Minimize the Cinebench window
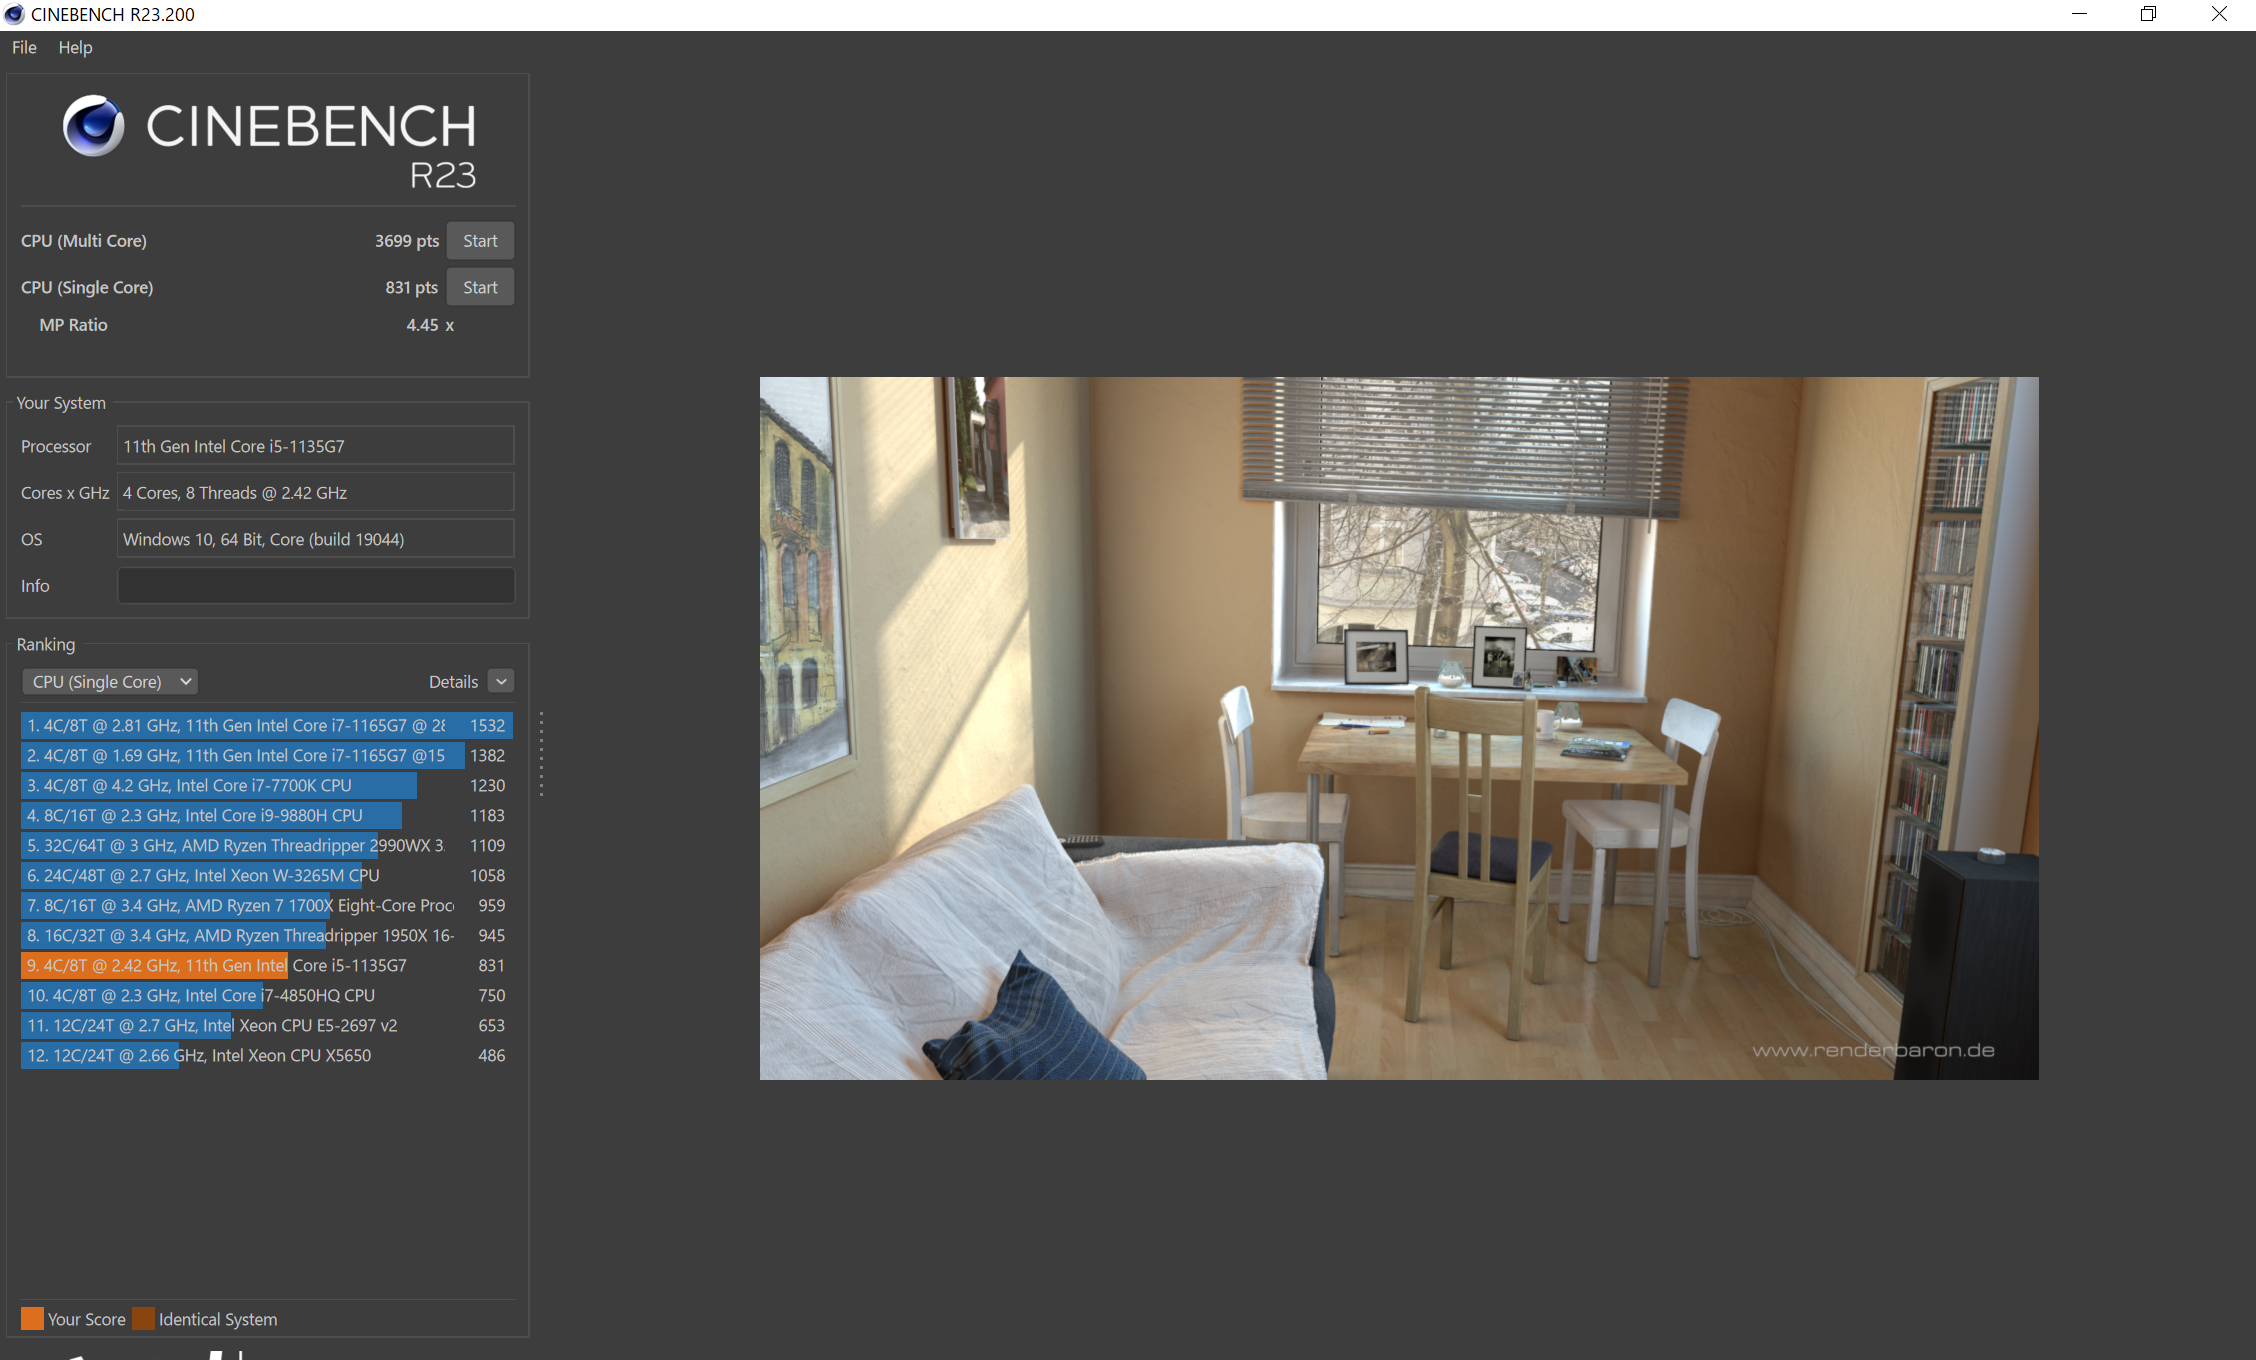Image resolution: width=2256 pixels, height=1360 pixels. 2079,14
